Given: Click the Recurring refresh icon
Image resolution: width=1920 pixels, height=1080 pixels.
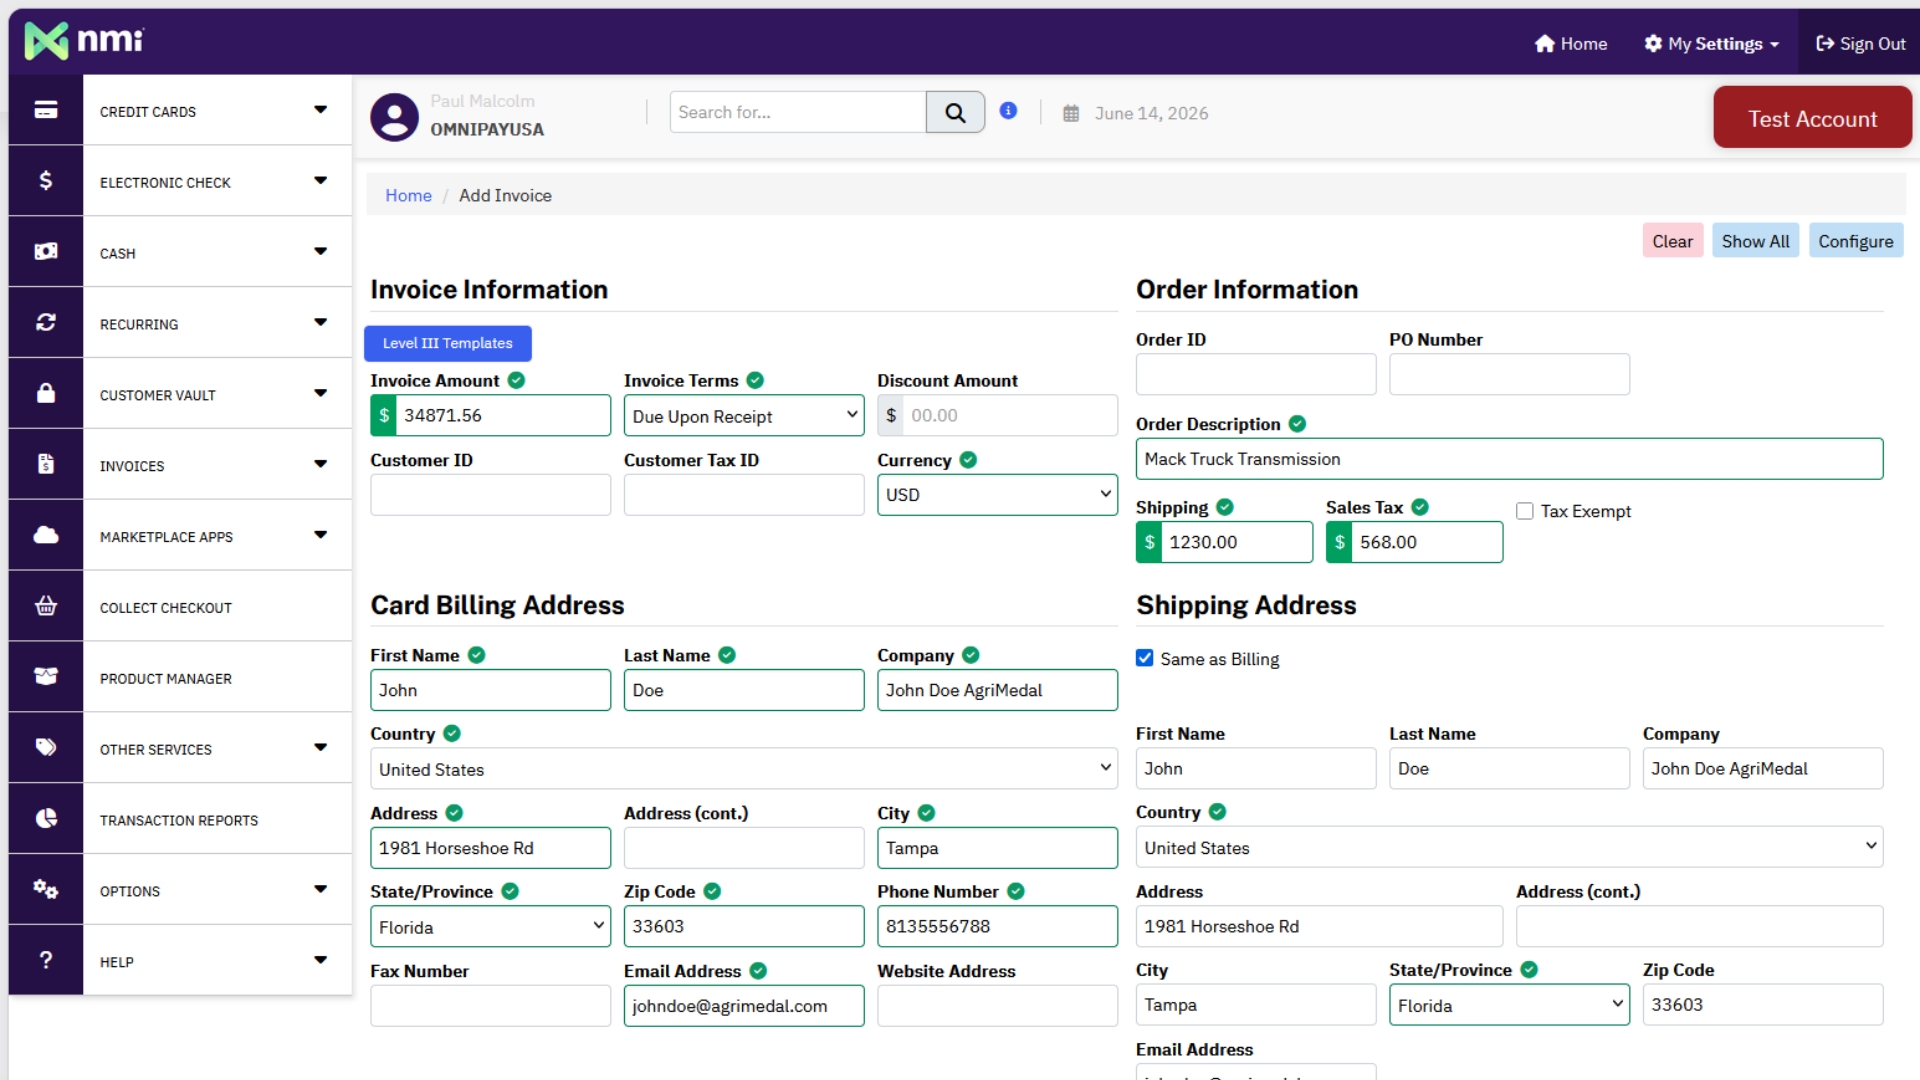Looking at the screenshot, I should 46,323.
